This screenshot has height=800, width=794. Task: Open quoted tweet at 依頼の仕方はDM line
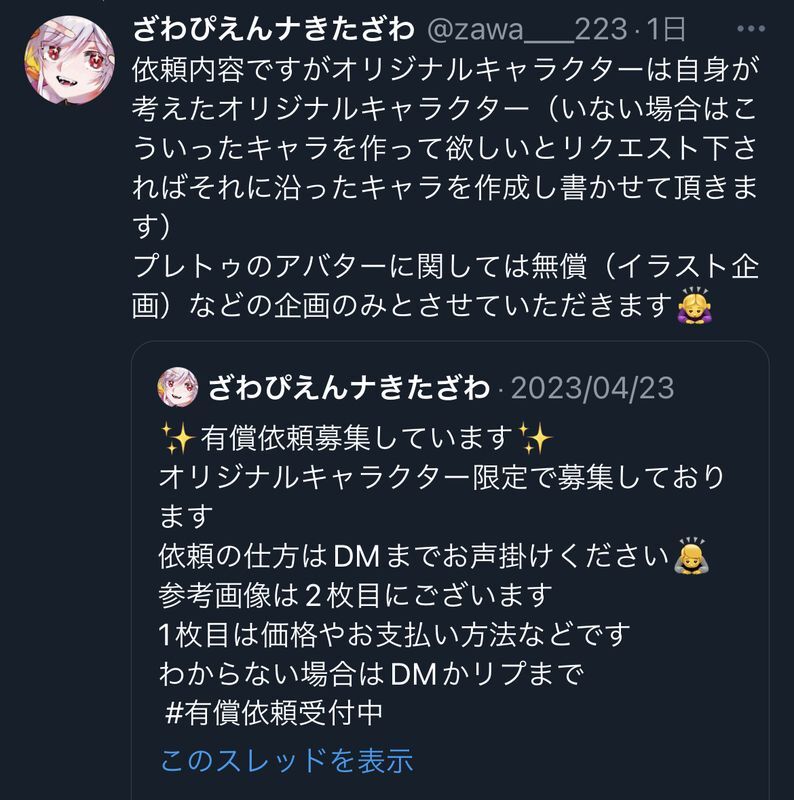coord(434,556)
